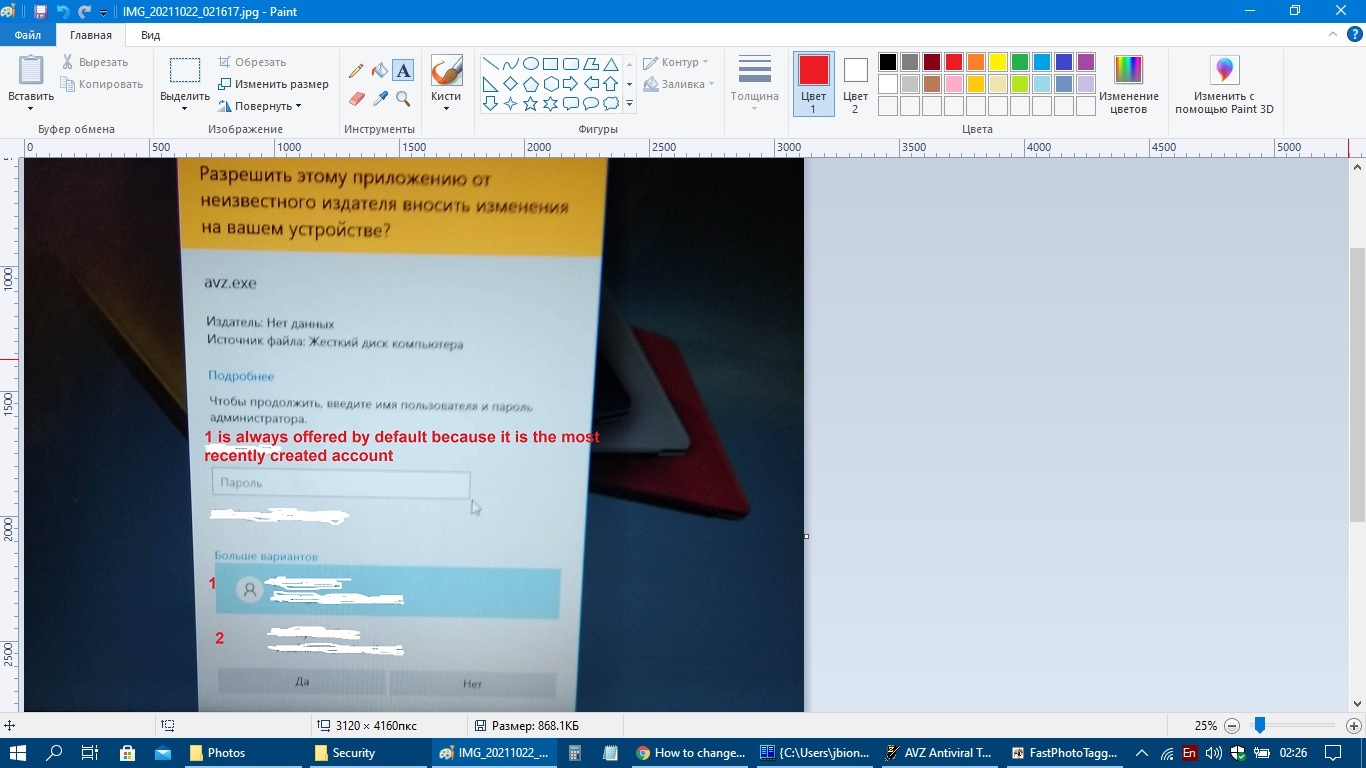
Task: Choose the Five-point star shape
Action: click(x=531, y=104)
